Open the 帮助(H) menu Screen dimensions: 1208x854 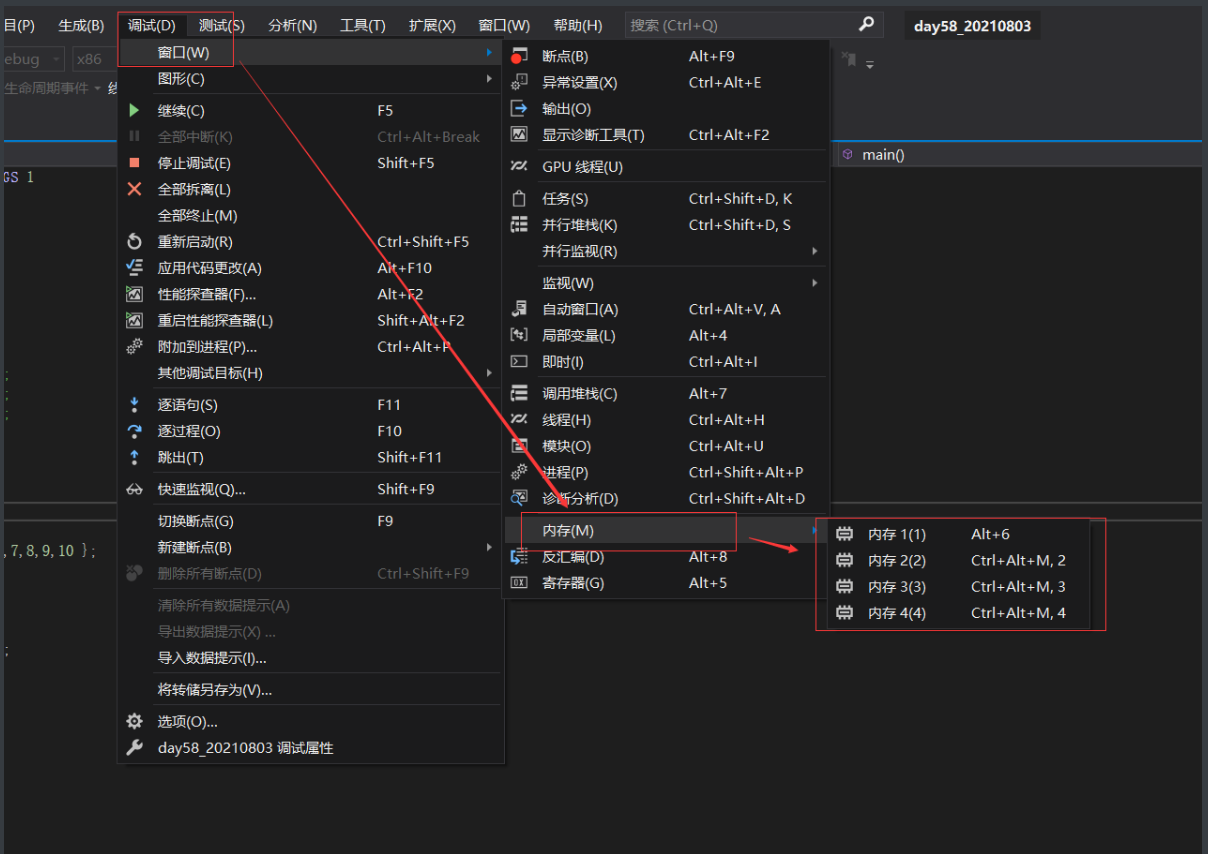pyautogui.click(x=578, y=25)
